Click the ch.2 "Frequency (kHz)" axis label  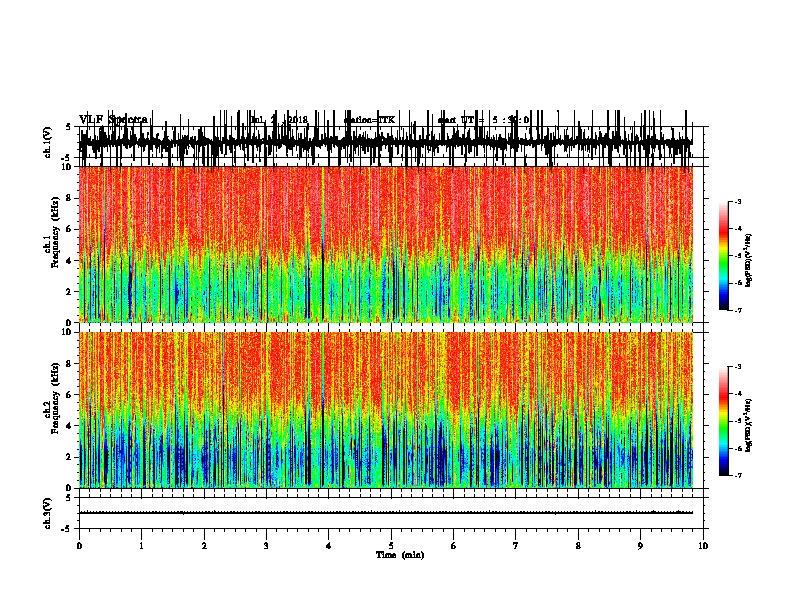(x=55, y=398)
